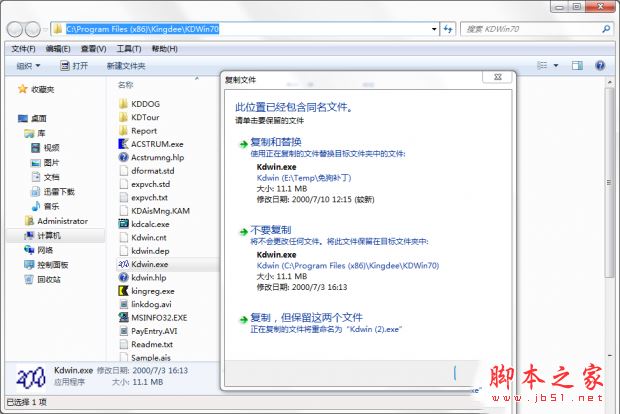The height and width of the screenshot is (414, 620).
Task: Click the kdcalc.exe file icon
Action: (123, 224)
